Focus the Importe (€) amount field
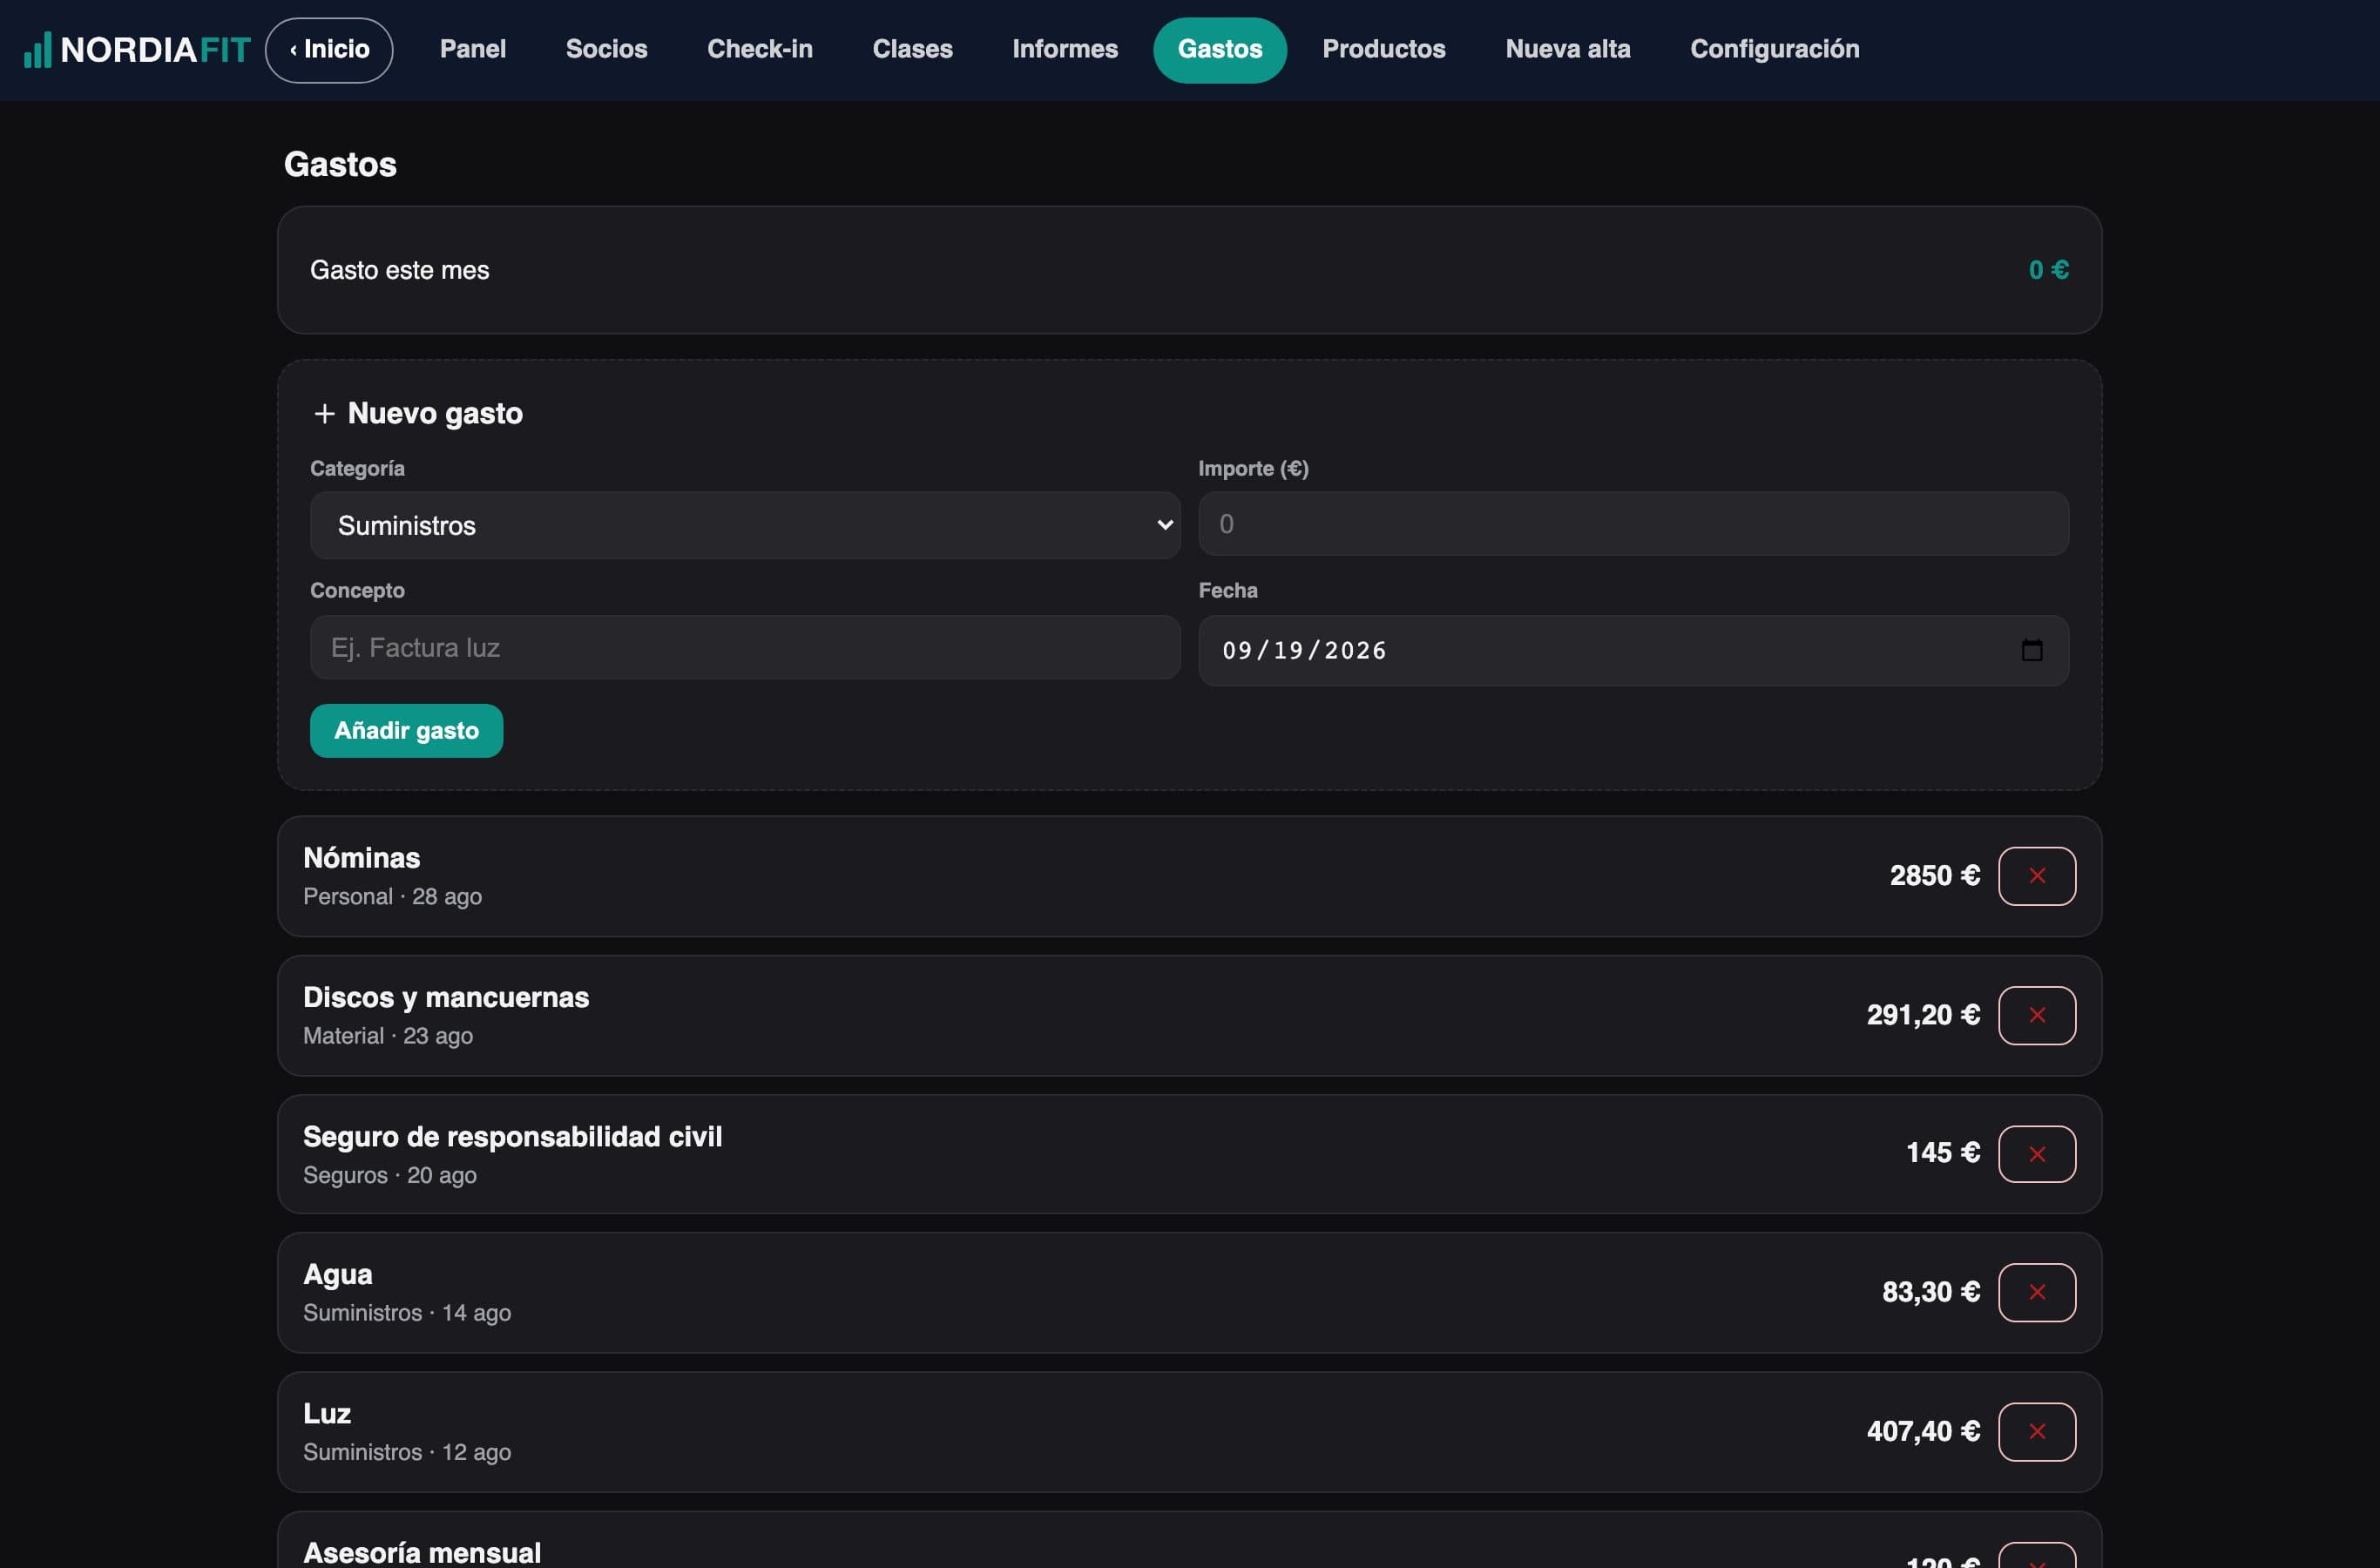 point(1633,524)
